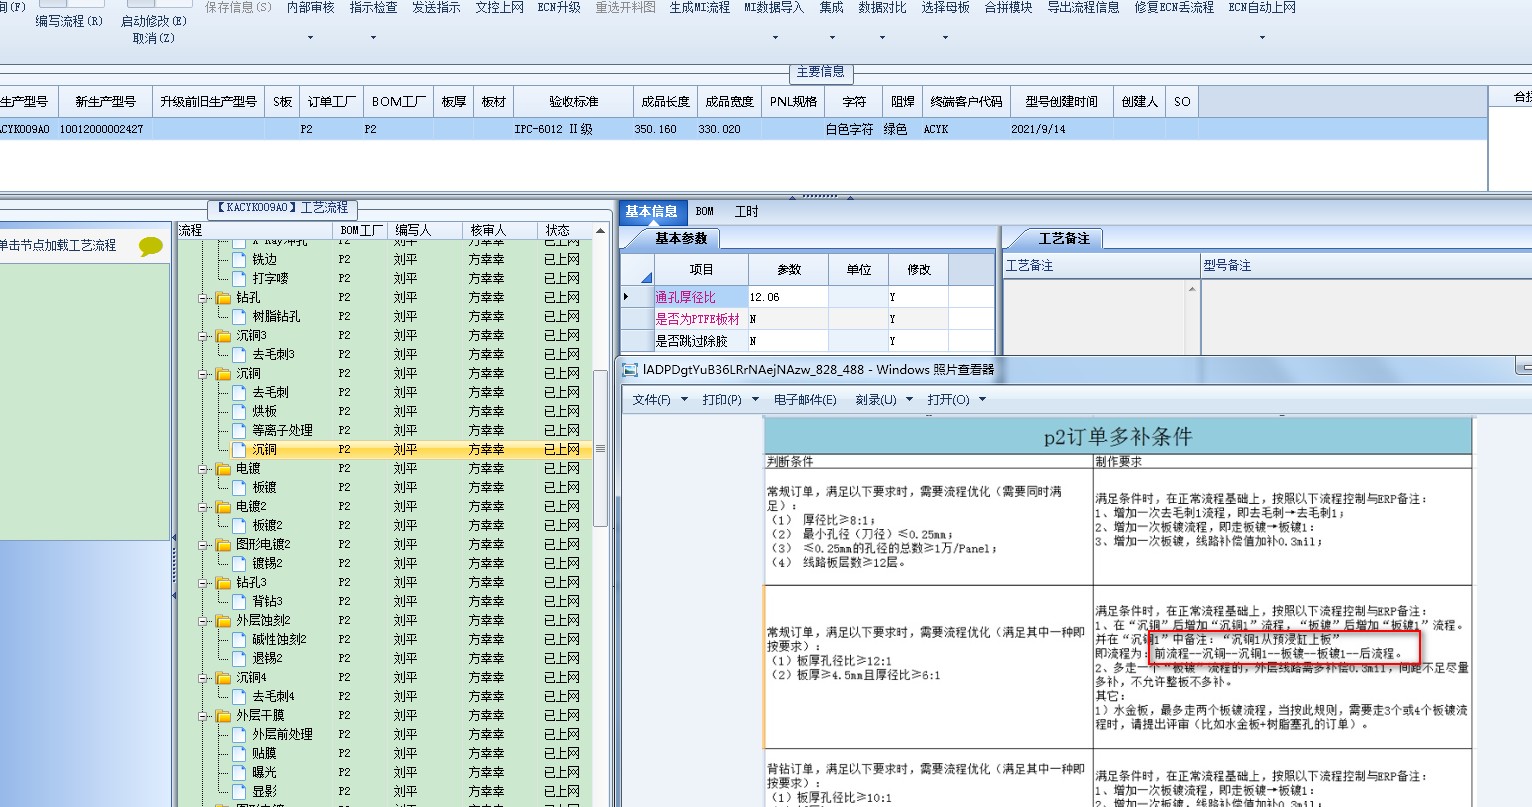1532x807 pixels.
Task: Click the folder icon beside 沉铜3
Action: click(x=223, y=336)
